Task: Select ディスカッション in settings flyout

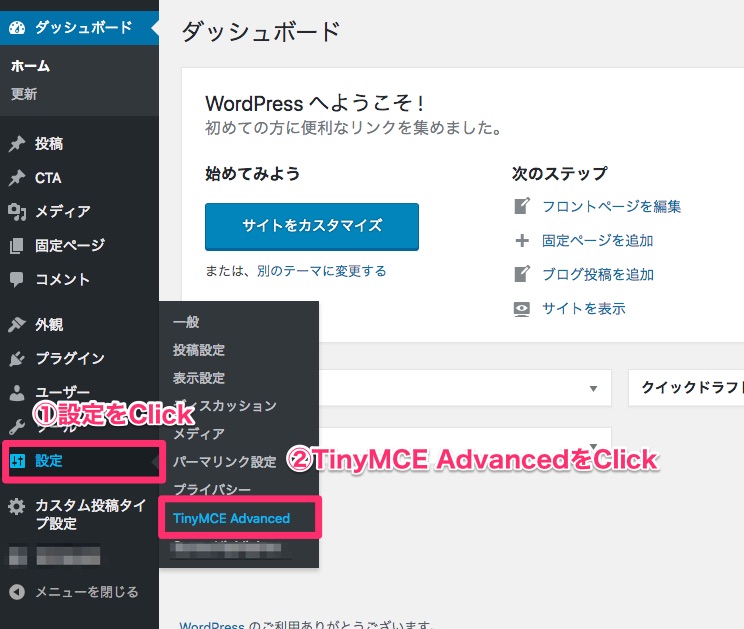Action: point(225,406)
